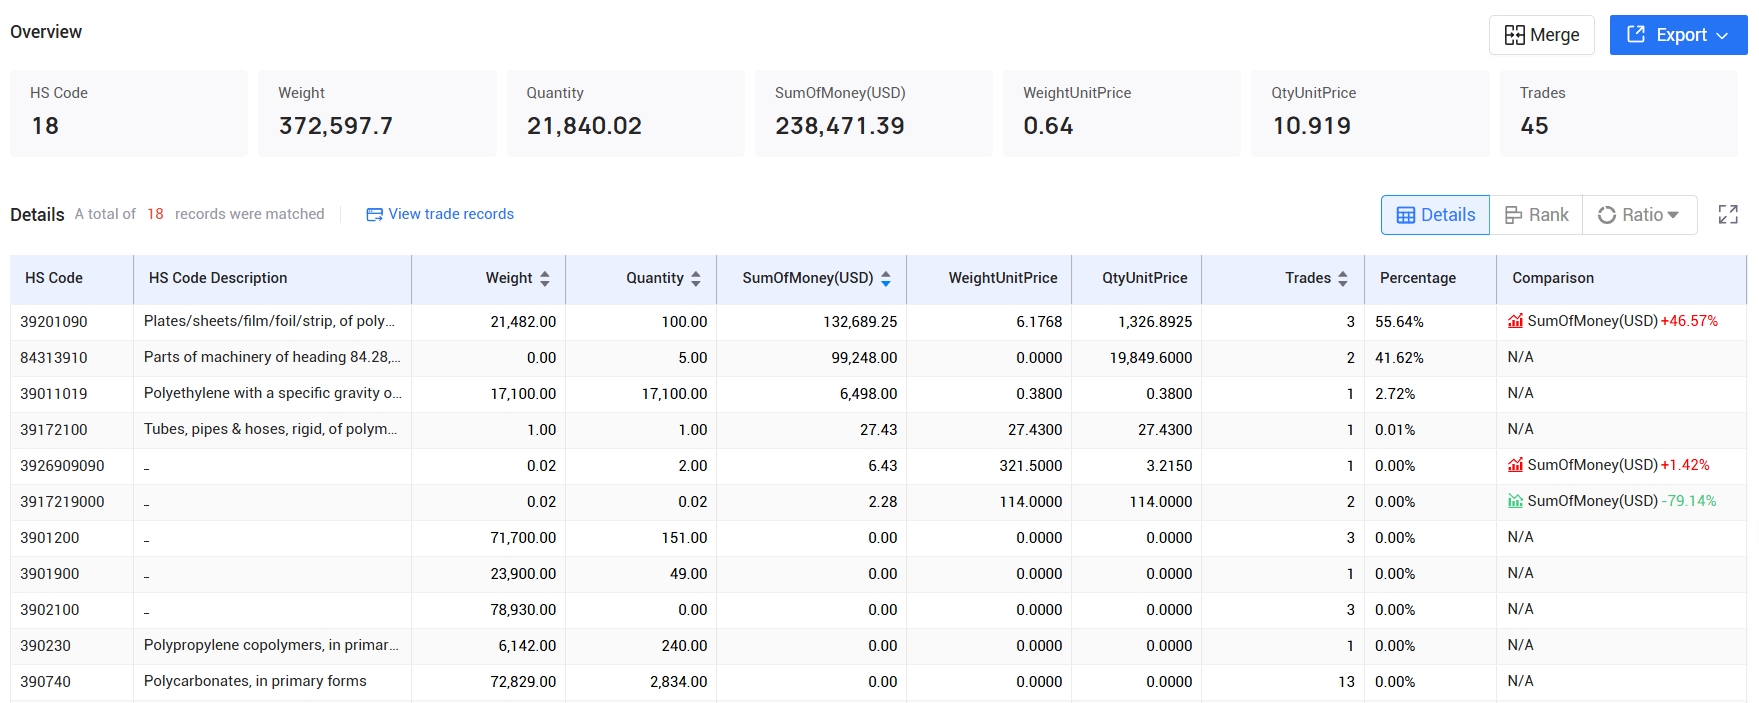Click the 132,689.25 SumOfMoney value

pos(860,322)
